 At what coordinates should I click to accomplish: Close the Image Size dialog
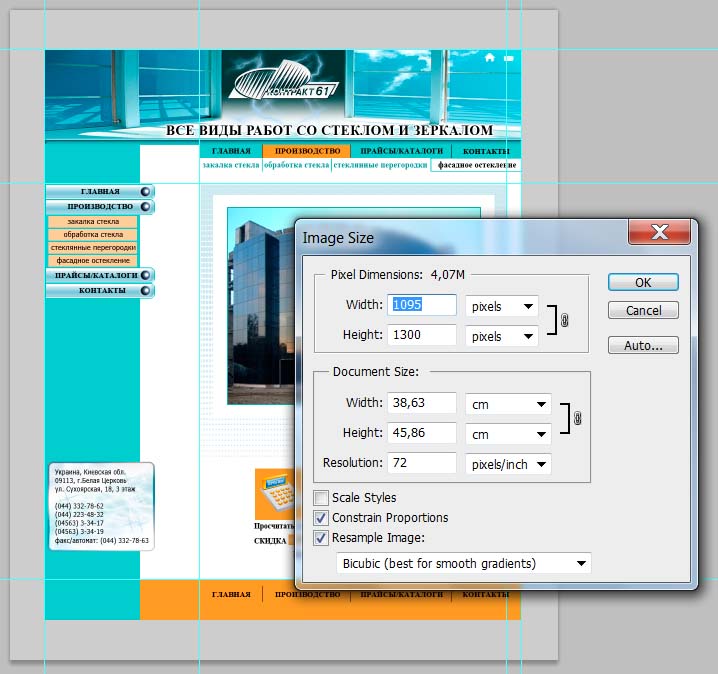pos(659,233)
